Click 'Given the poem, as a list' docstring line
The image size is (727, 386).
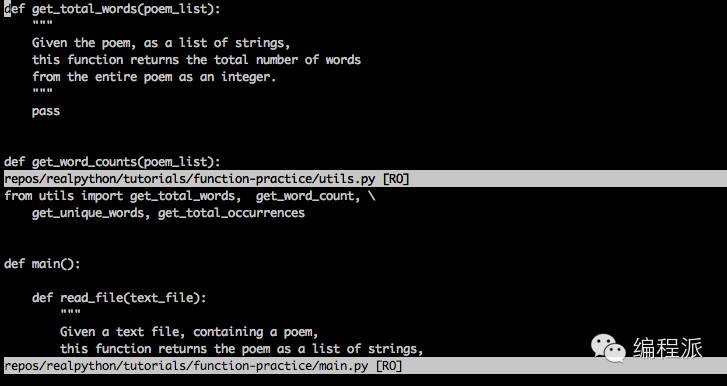[161, 43]
